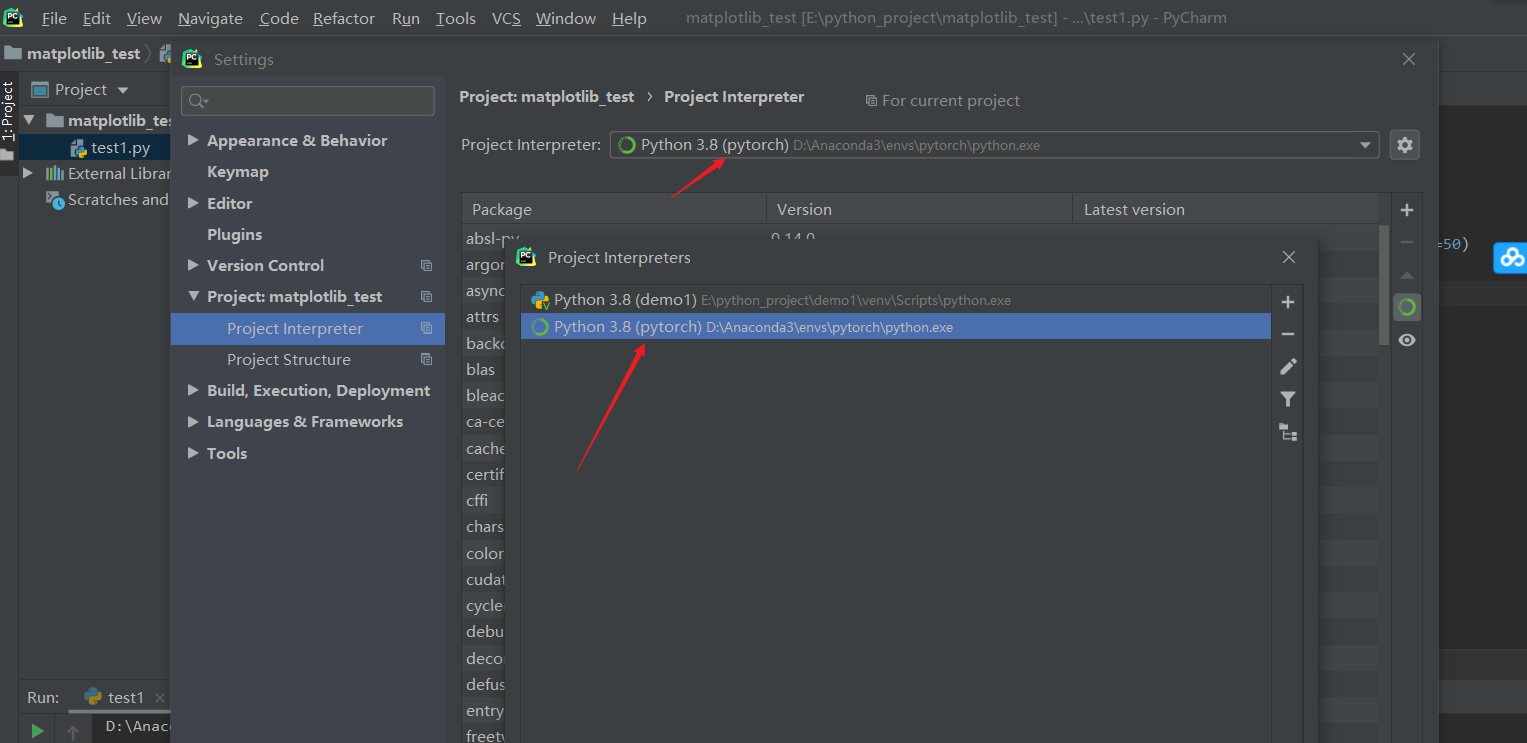The image size is (1527, 743).
Task: Click the green Conda packages toggle icon
Action: [x=1407, y=307]
